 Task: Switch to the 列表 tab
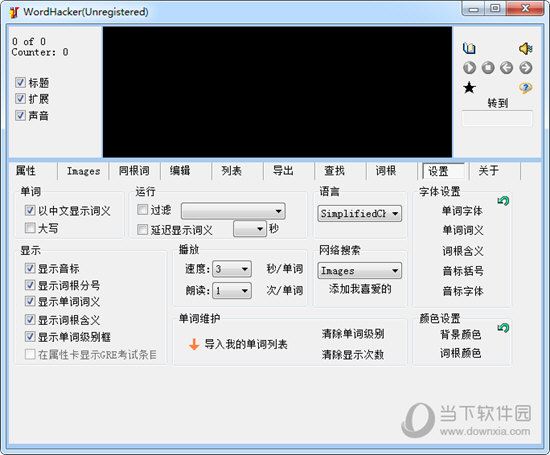(232, 171)
